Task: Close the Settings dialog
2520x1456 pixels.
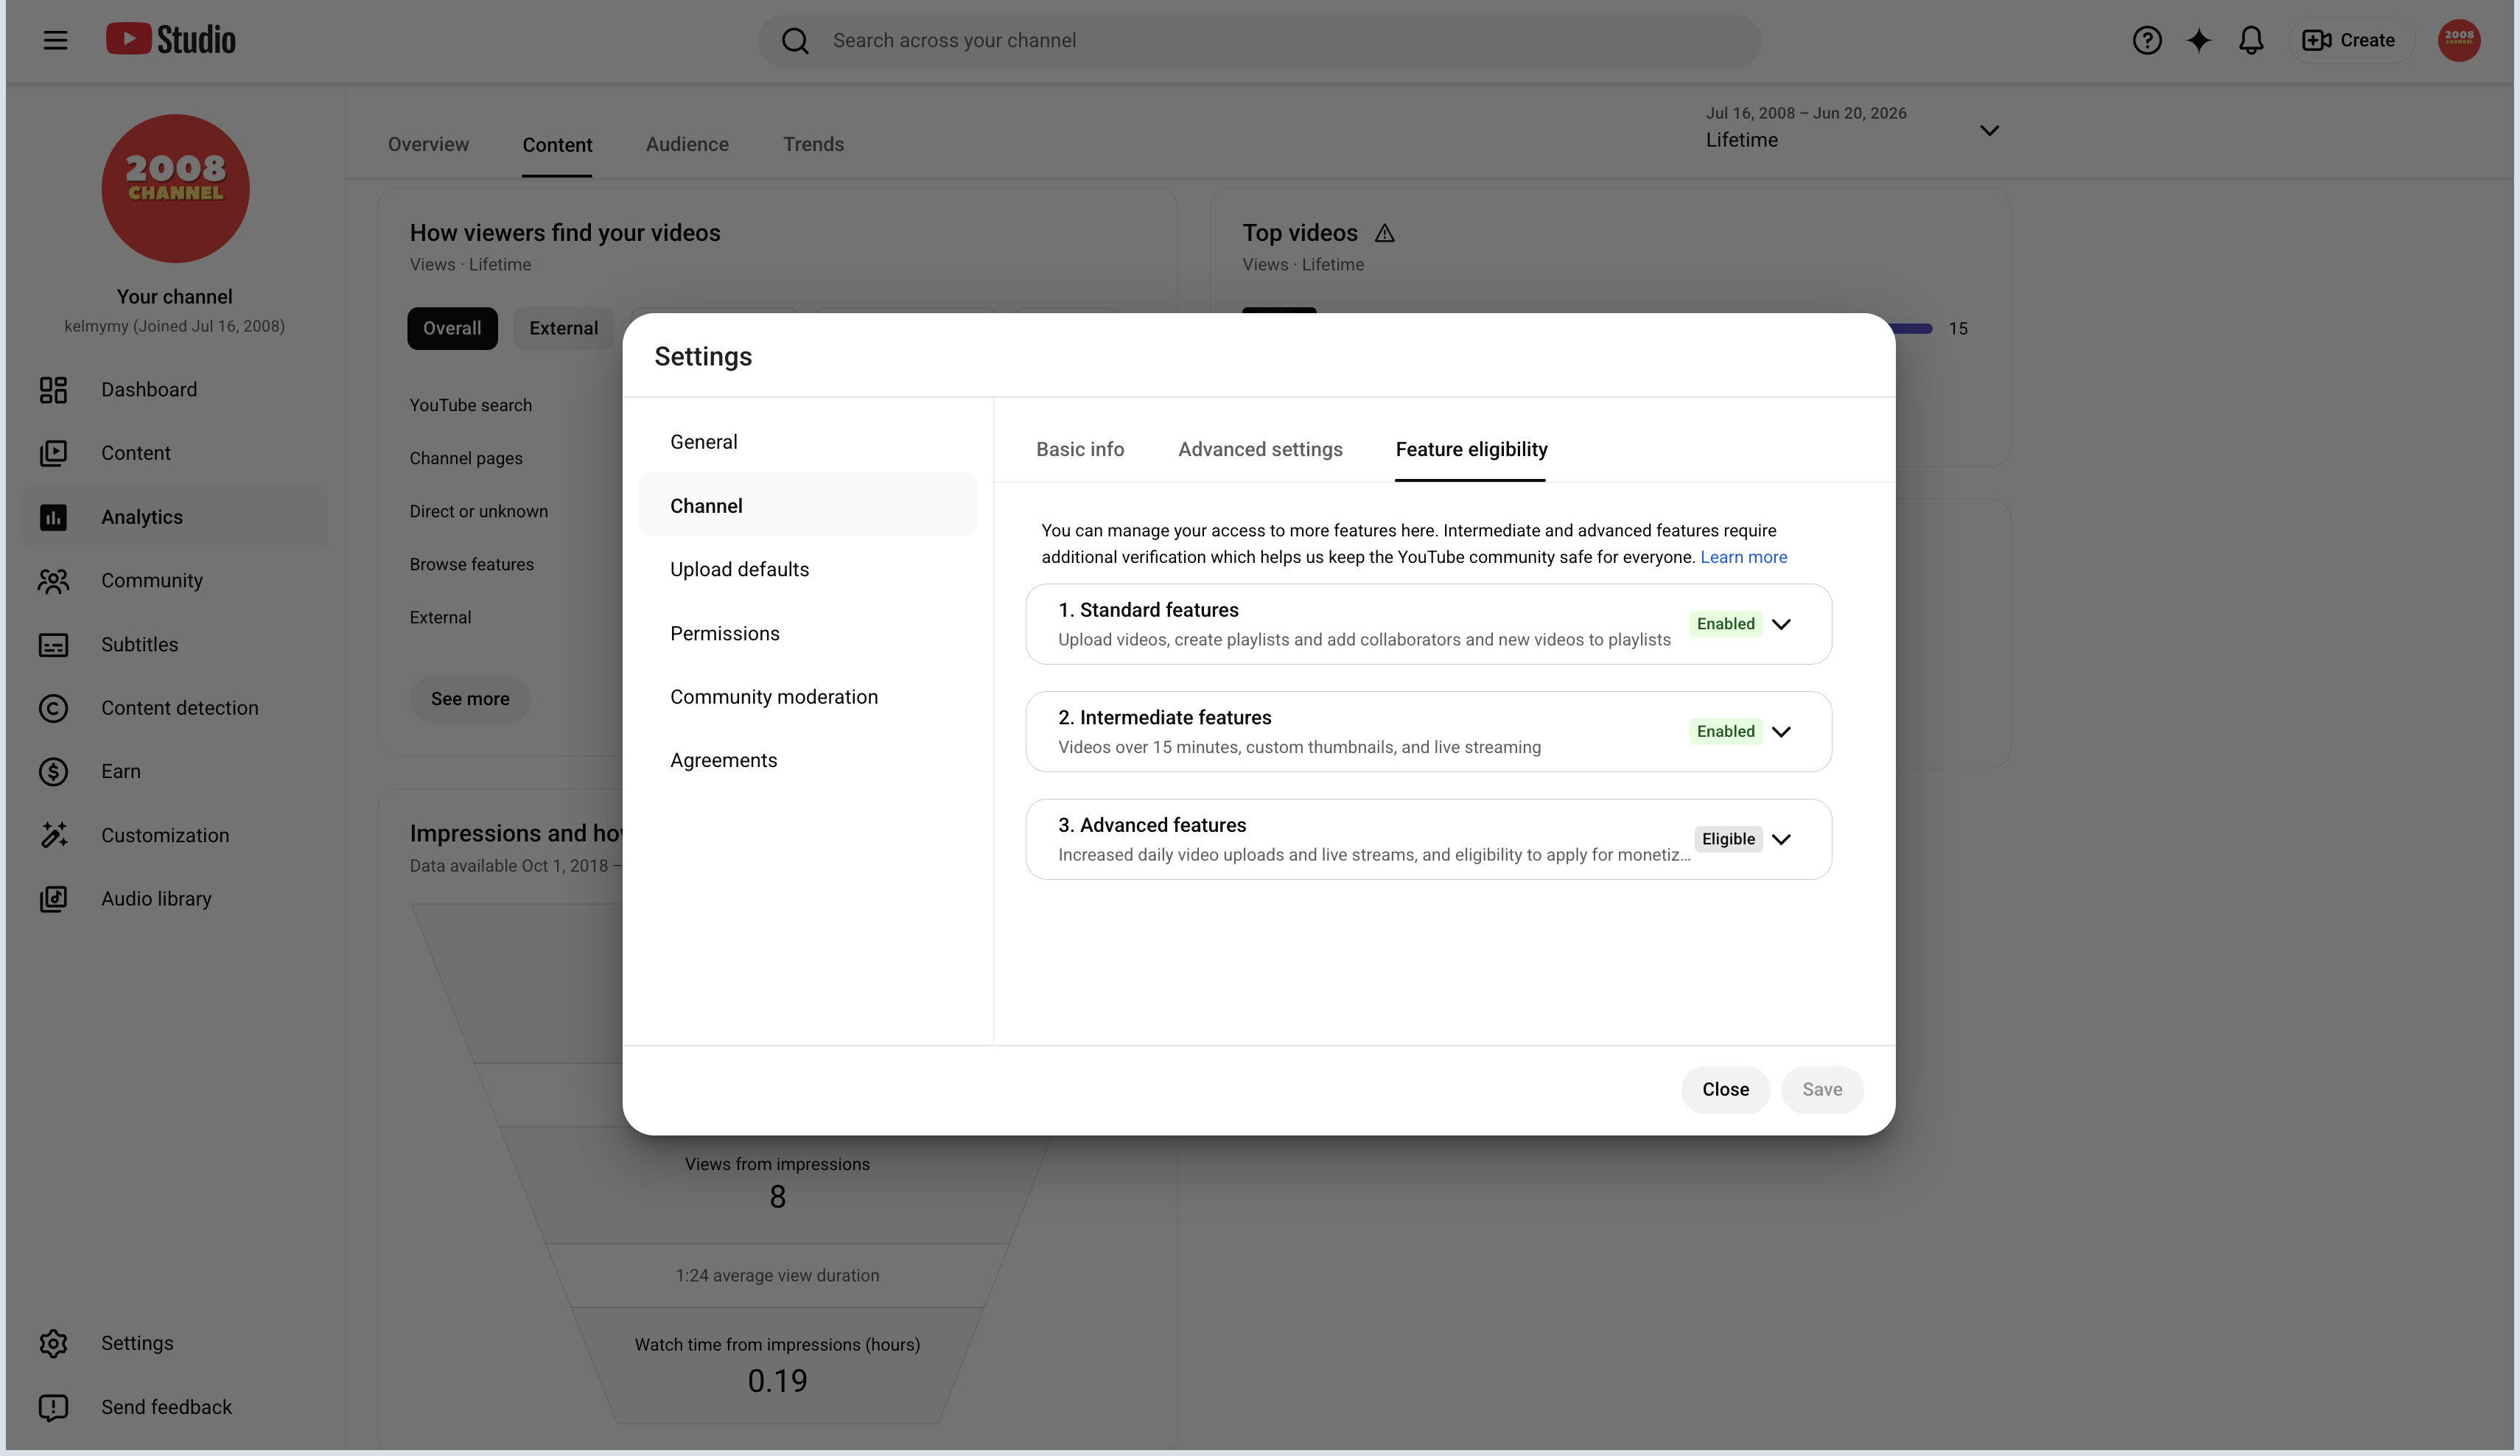Action: [x=1725, y=1090]
